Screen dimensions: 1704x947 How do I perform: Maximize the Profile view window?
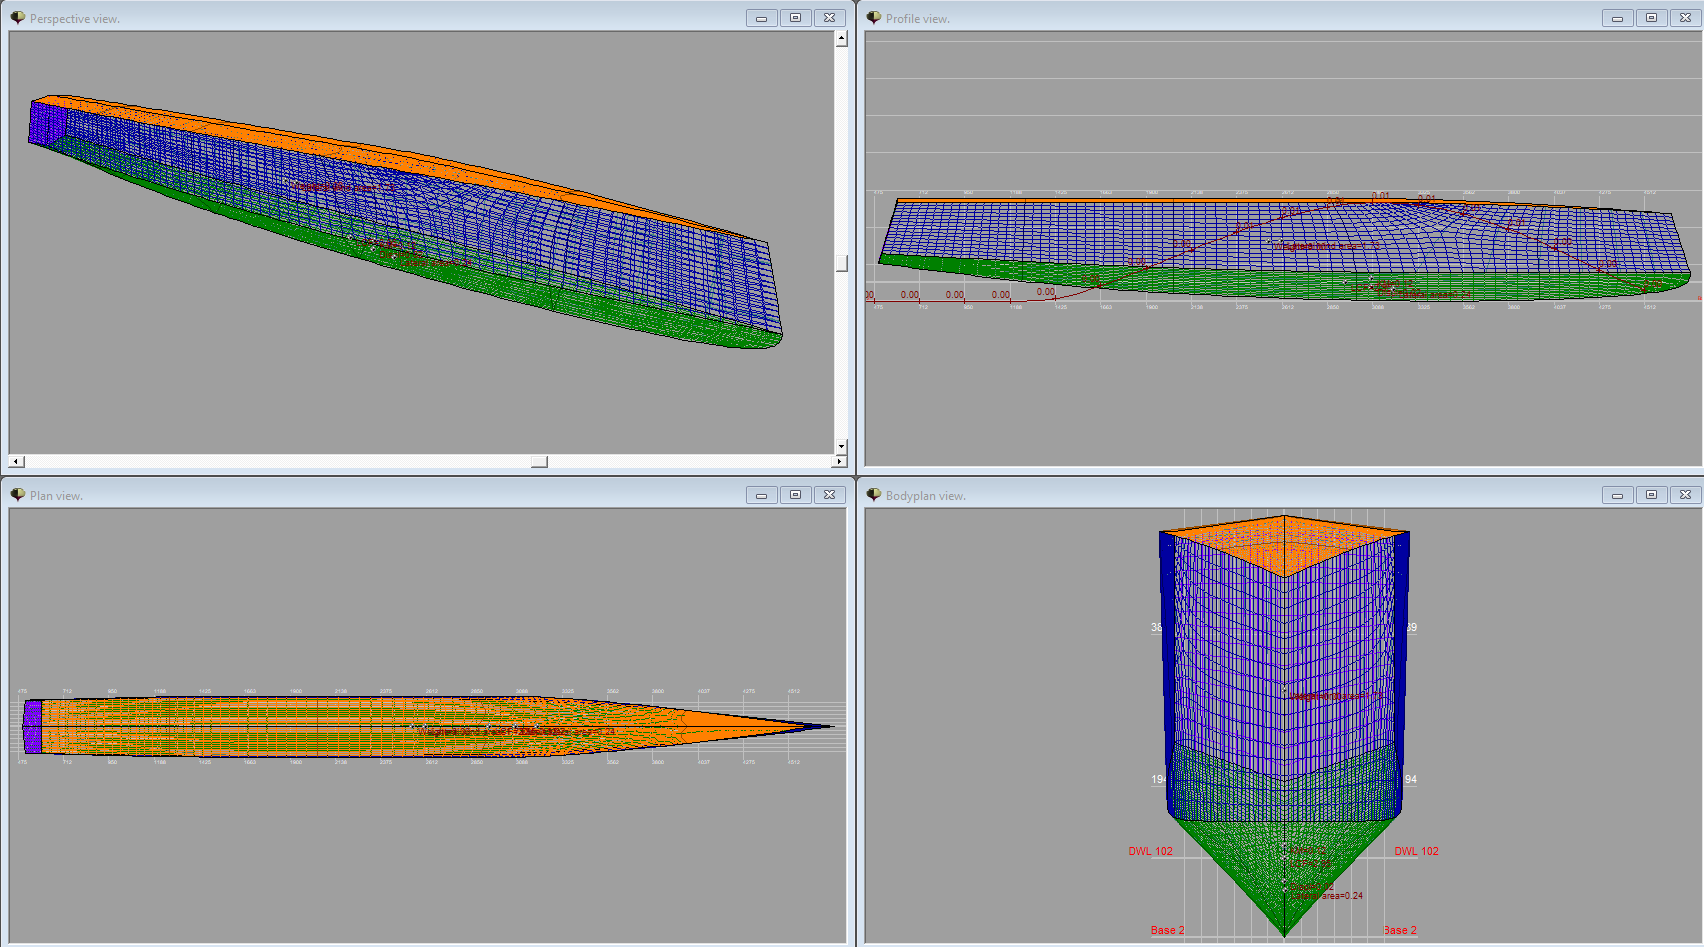pos(1651,18)
